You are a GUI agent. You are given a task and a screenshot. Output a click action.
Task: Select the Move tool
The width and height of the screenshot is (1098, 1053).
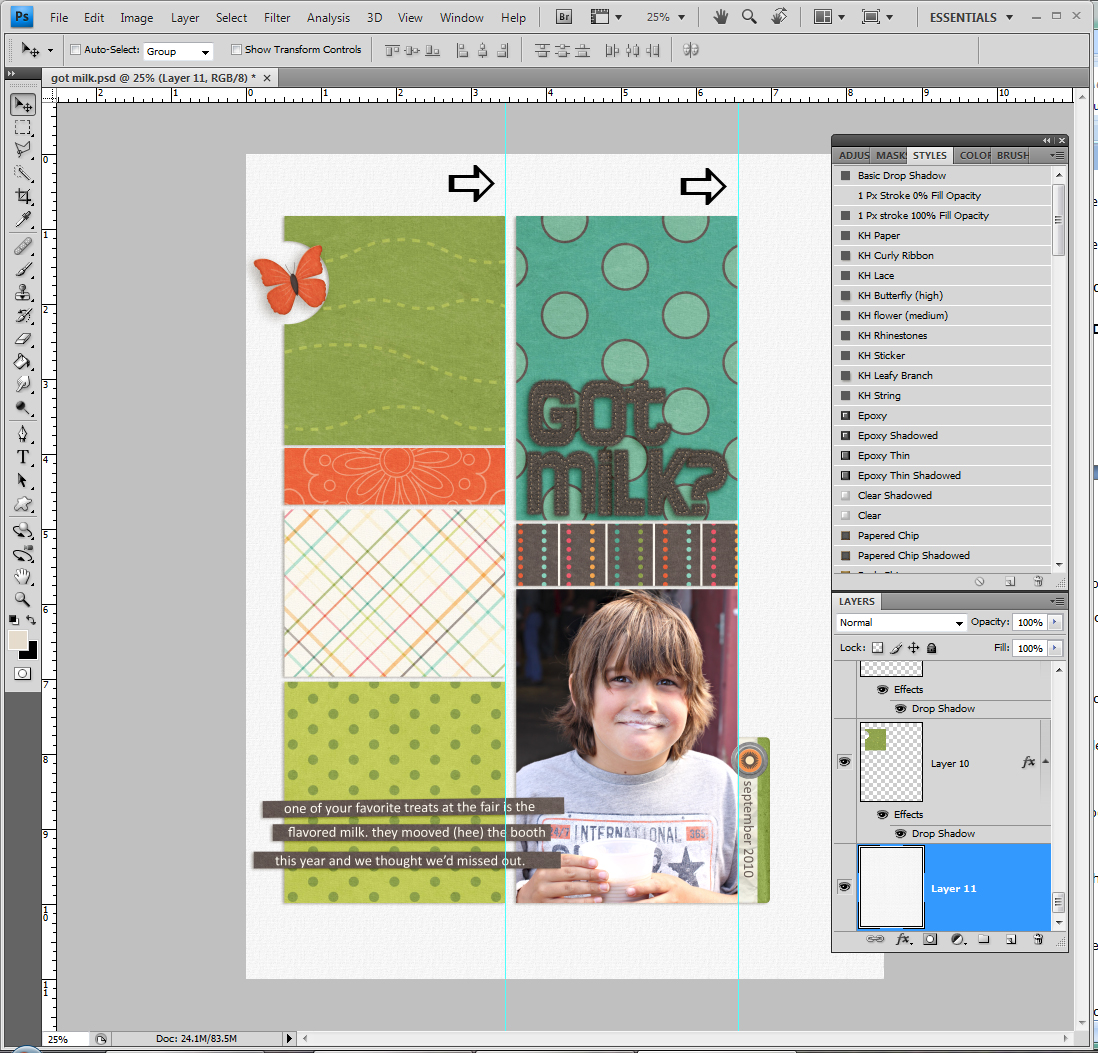click(x=22, y=104)
